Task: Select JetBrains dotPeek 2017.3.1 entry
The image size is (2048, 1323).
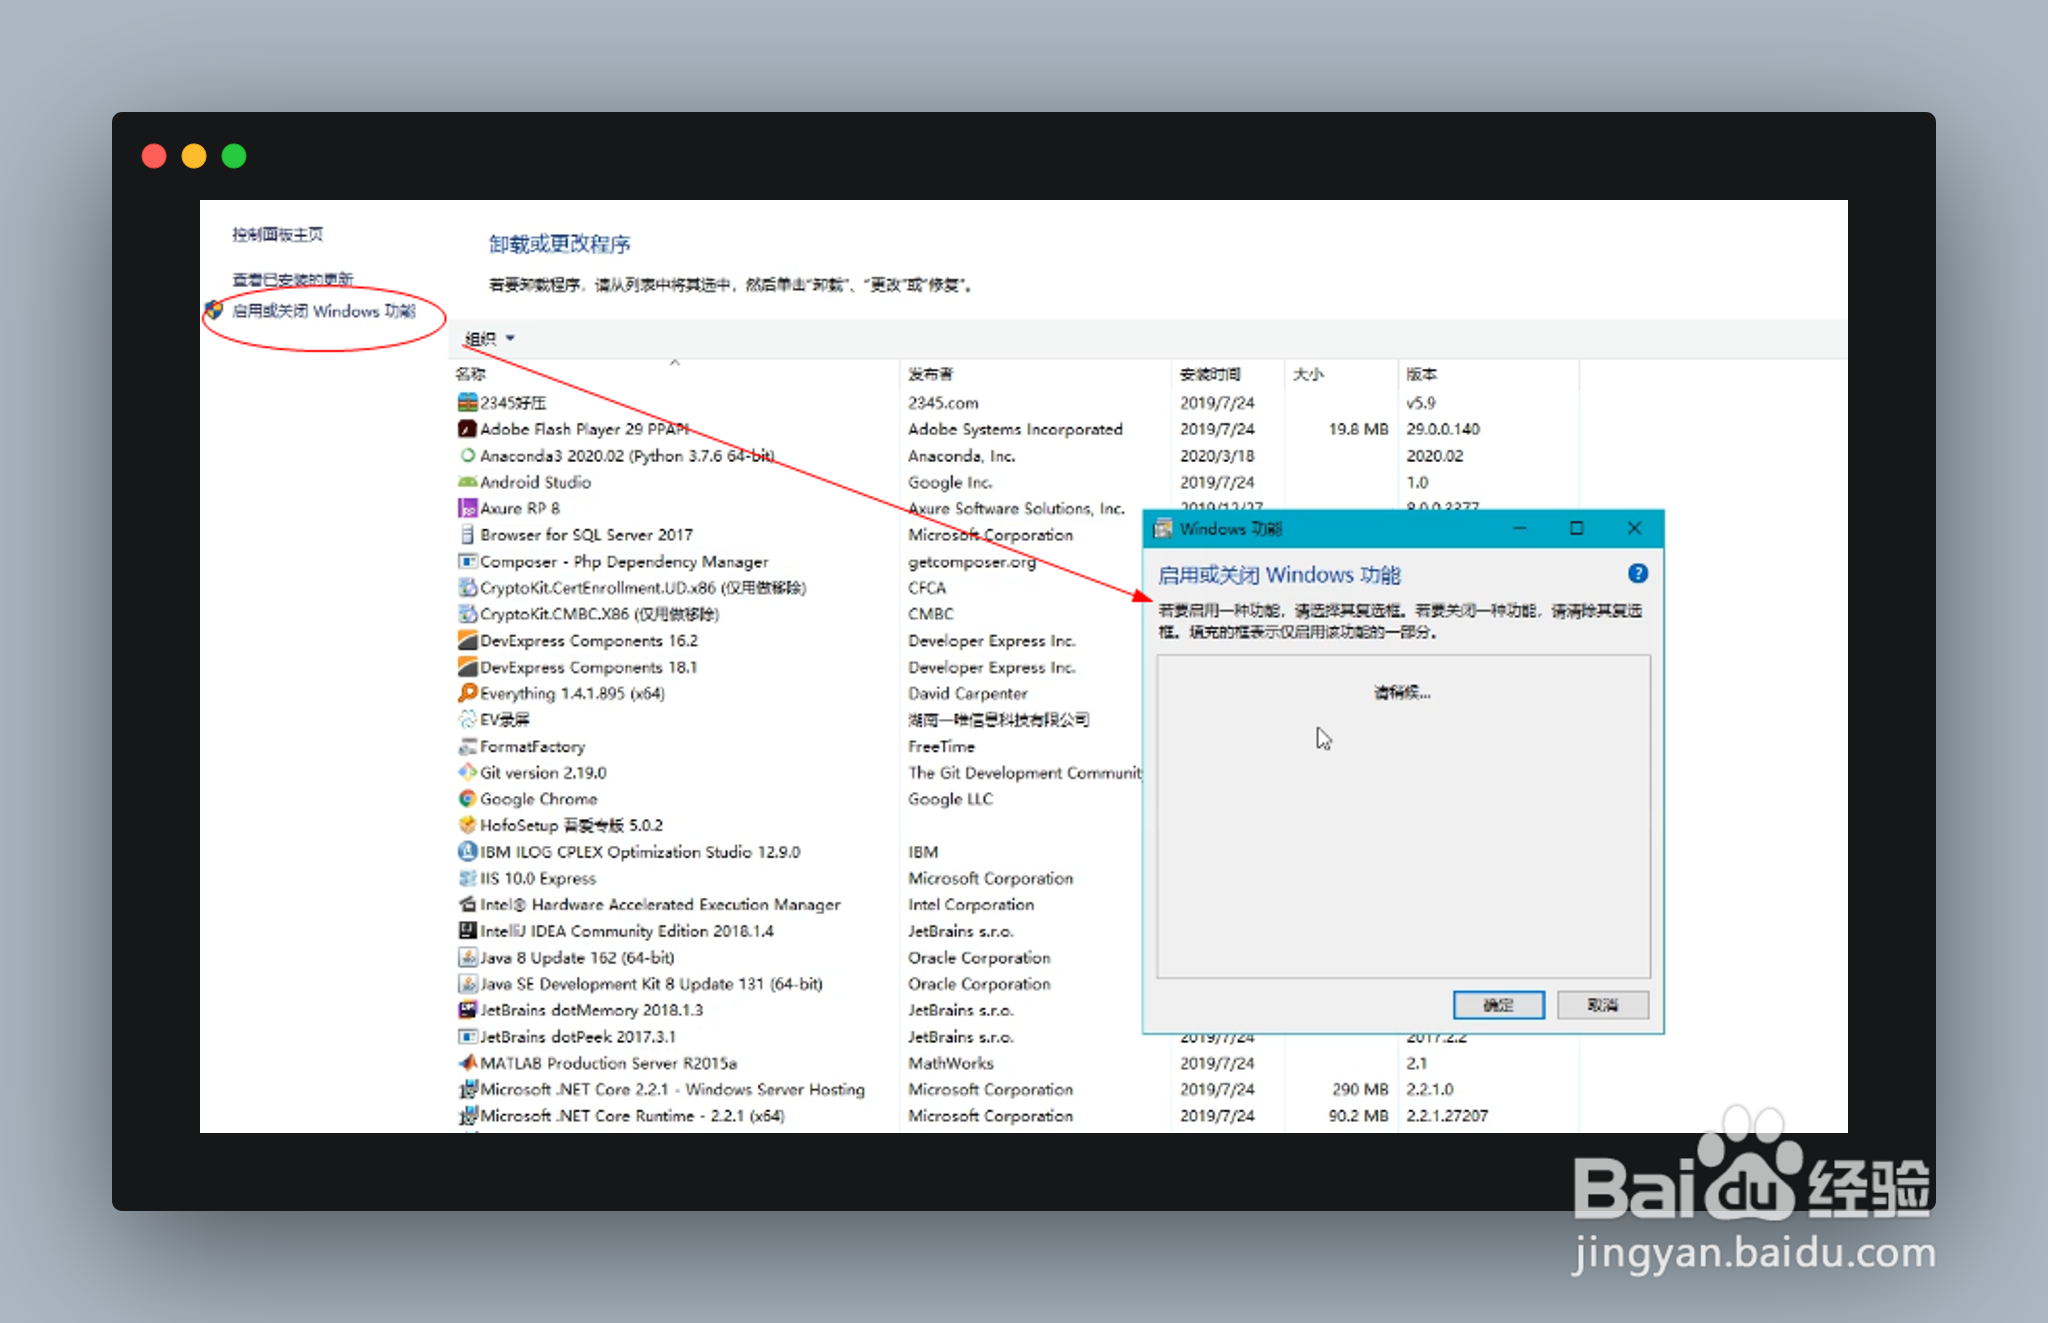Action: (x=567, y=1037)
